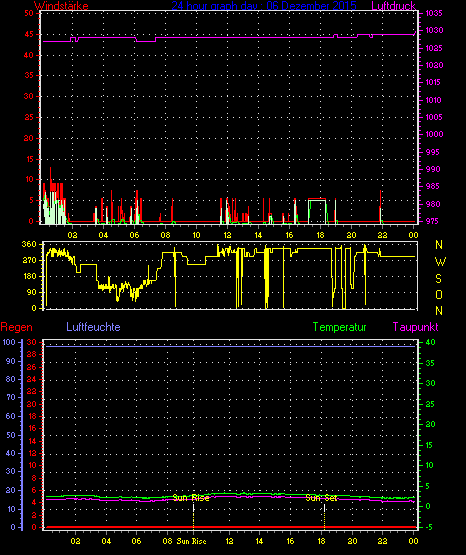466x555 pixels.
Task: Select the 270 wind direction axis value
Action: tap(29, 261)
